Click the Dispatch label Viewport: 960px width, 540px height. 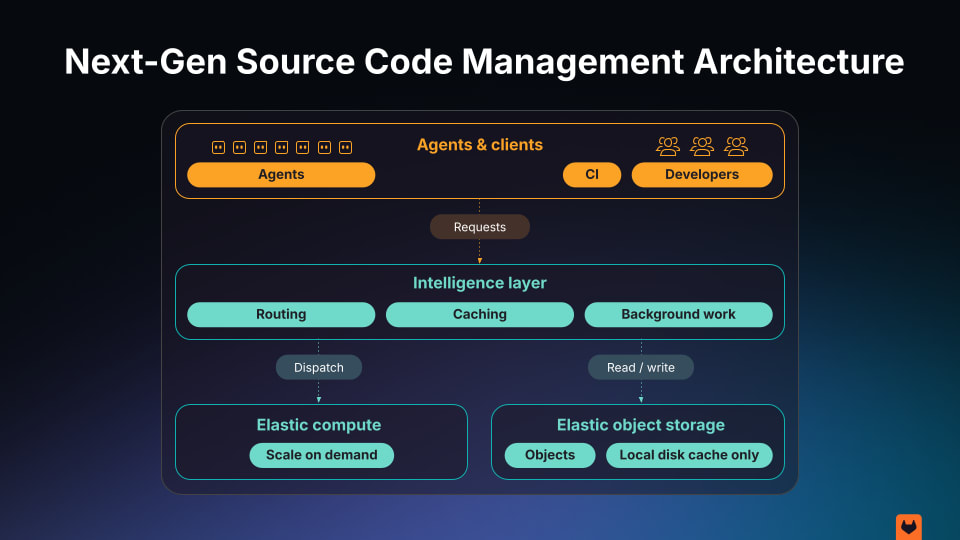[319, 367]
